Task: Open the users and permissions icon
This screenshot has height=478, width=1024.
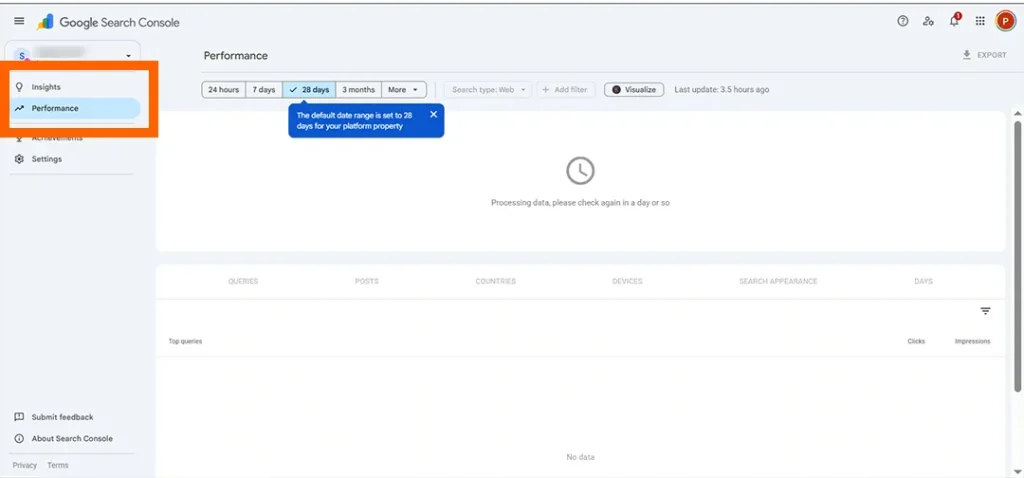Action: point(928,22)
